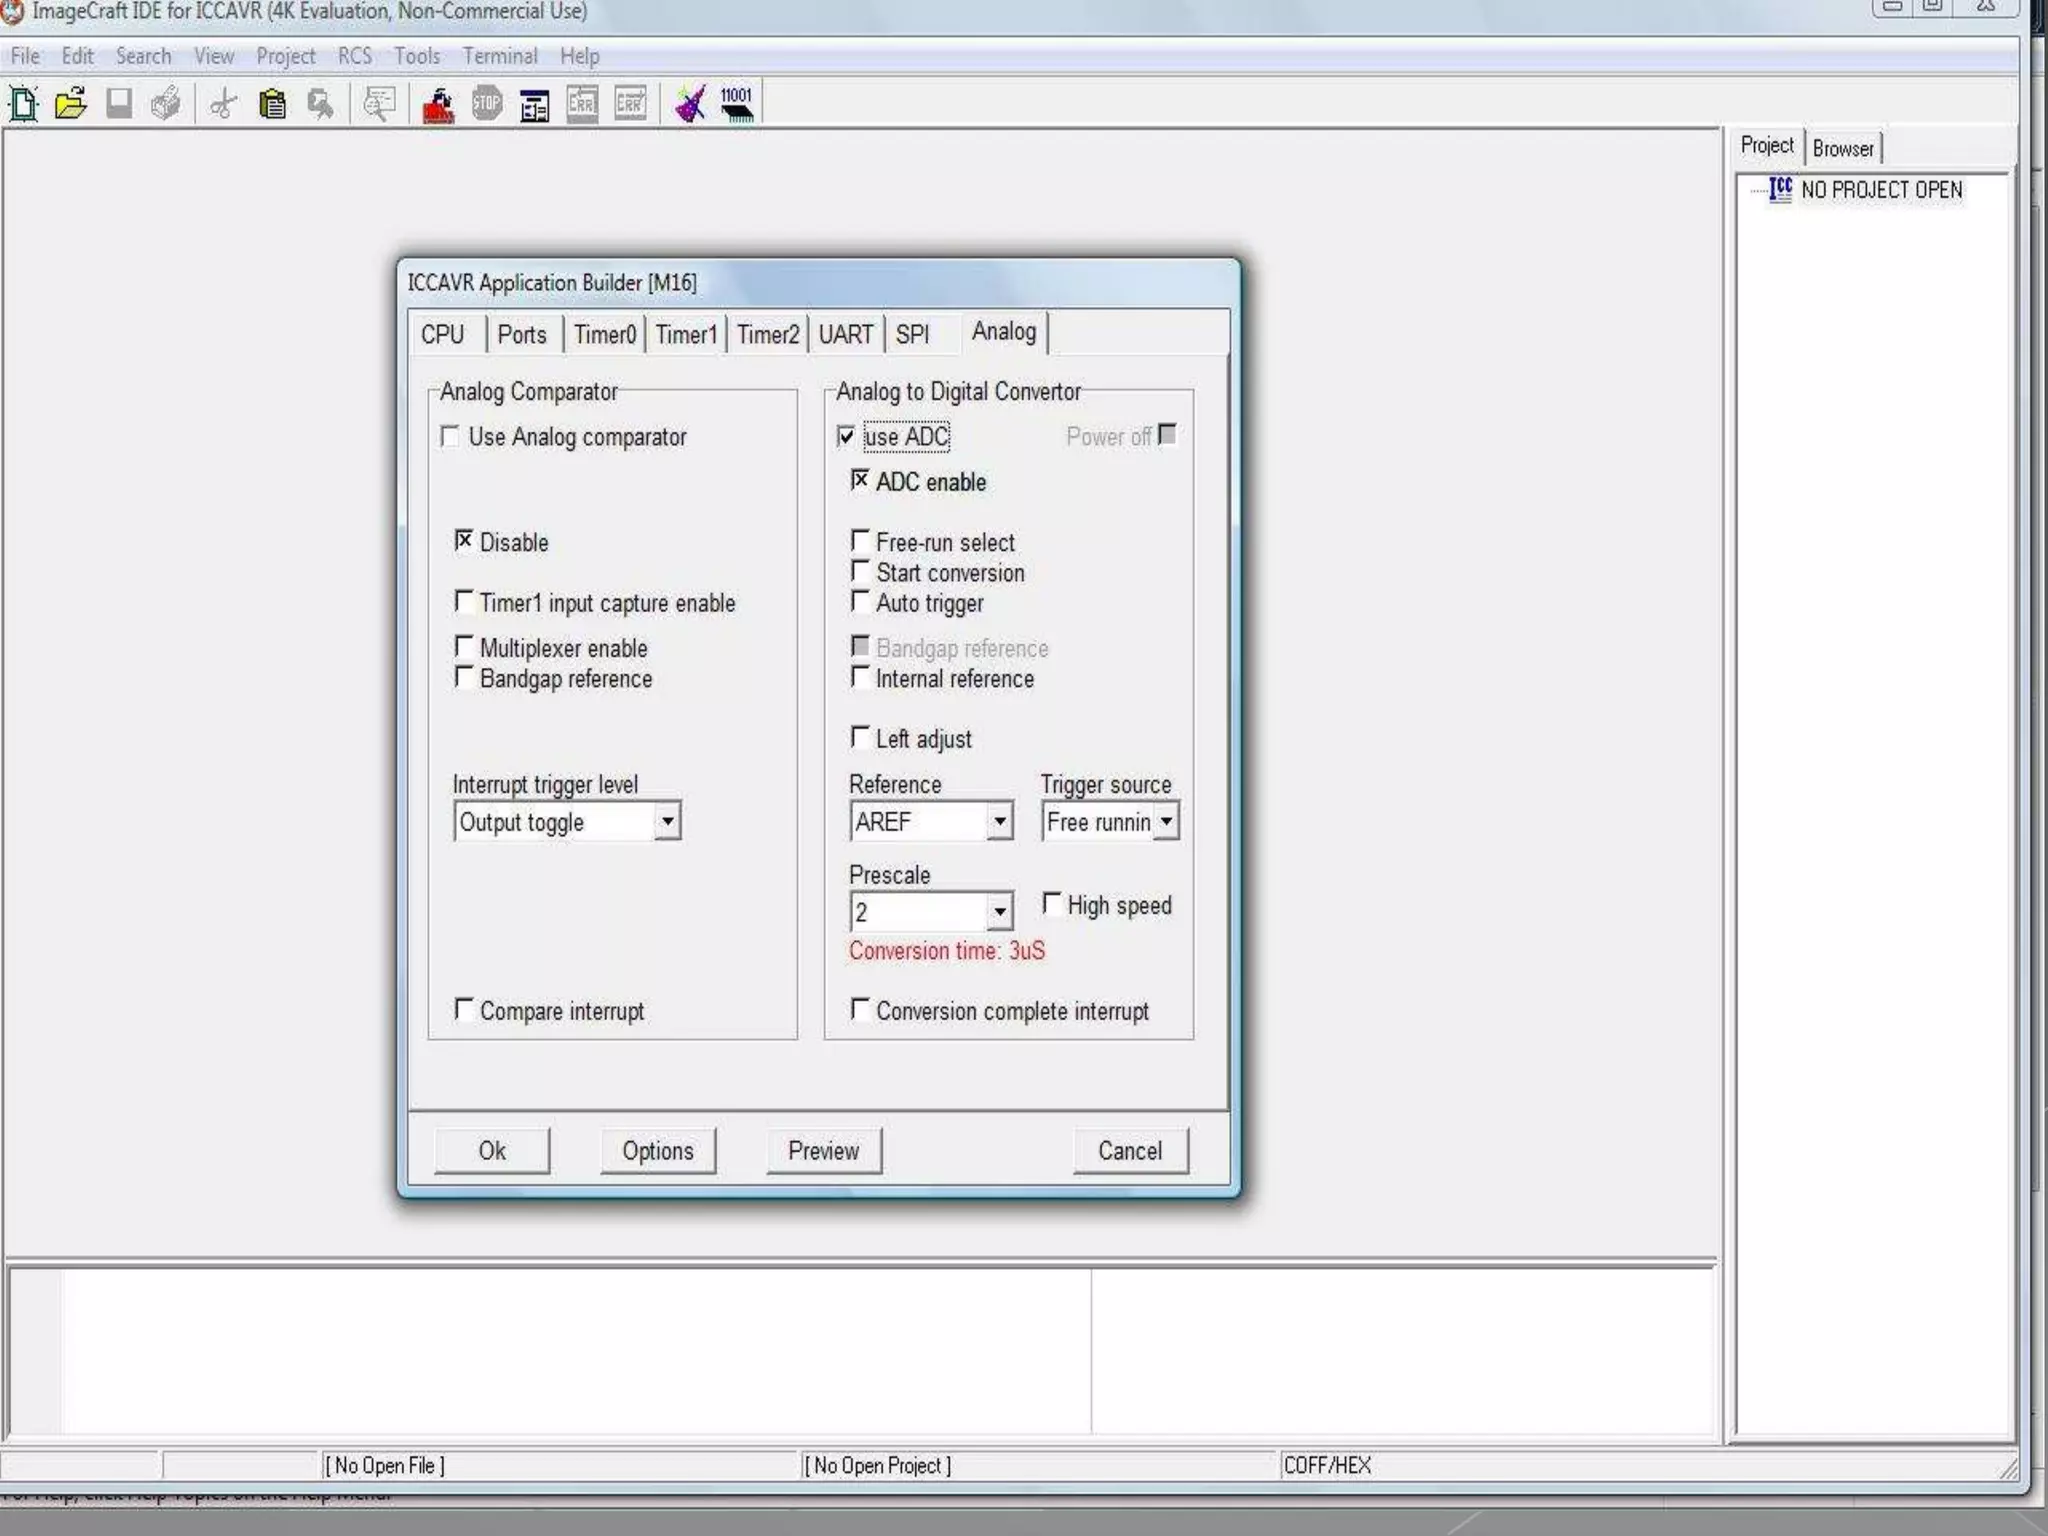Enable the Auto trigger checkbox
2048x1536 pixels.
click(x=860, y=601)
